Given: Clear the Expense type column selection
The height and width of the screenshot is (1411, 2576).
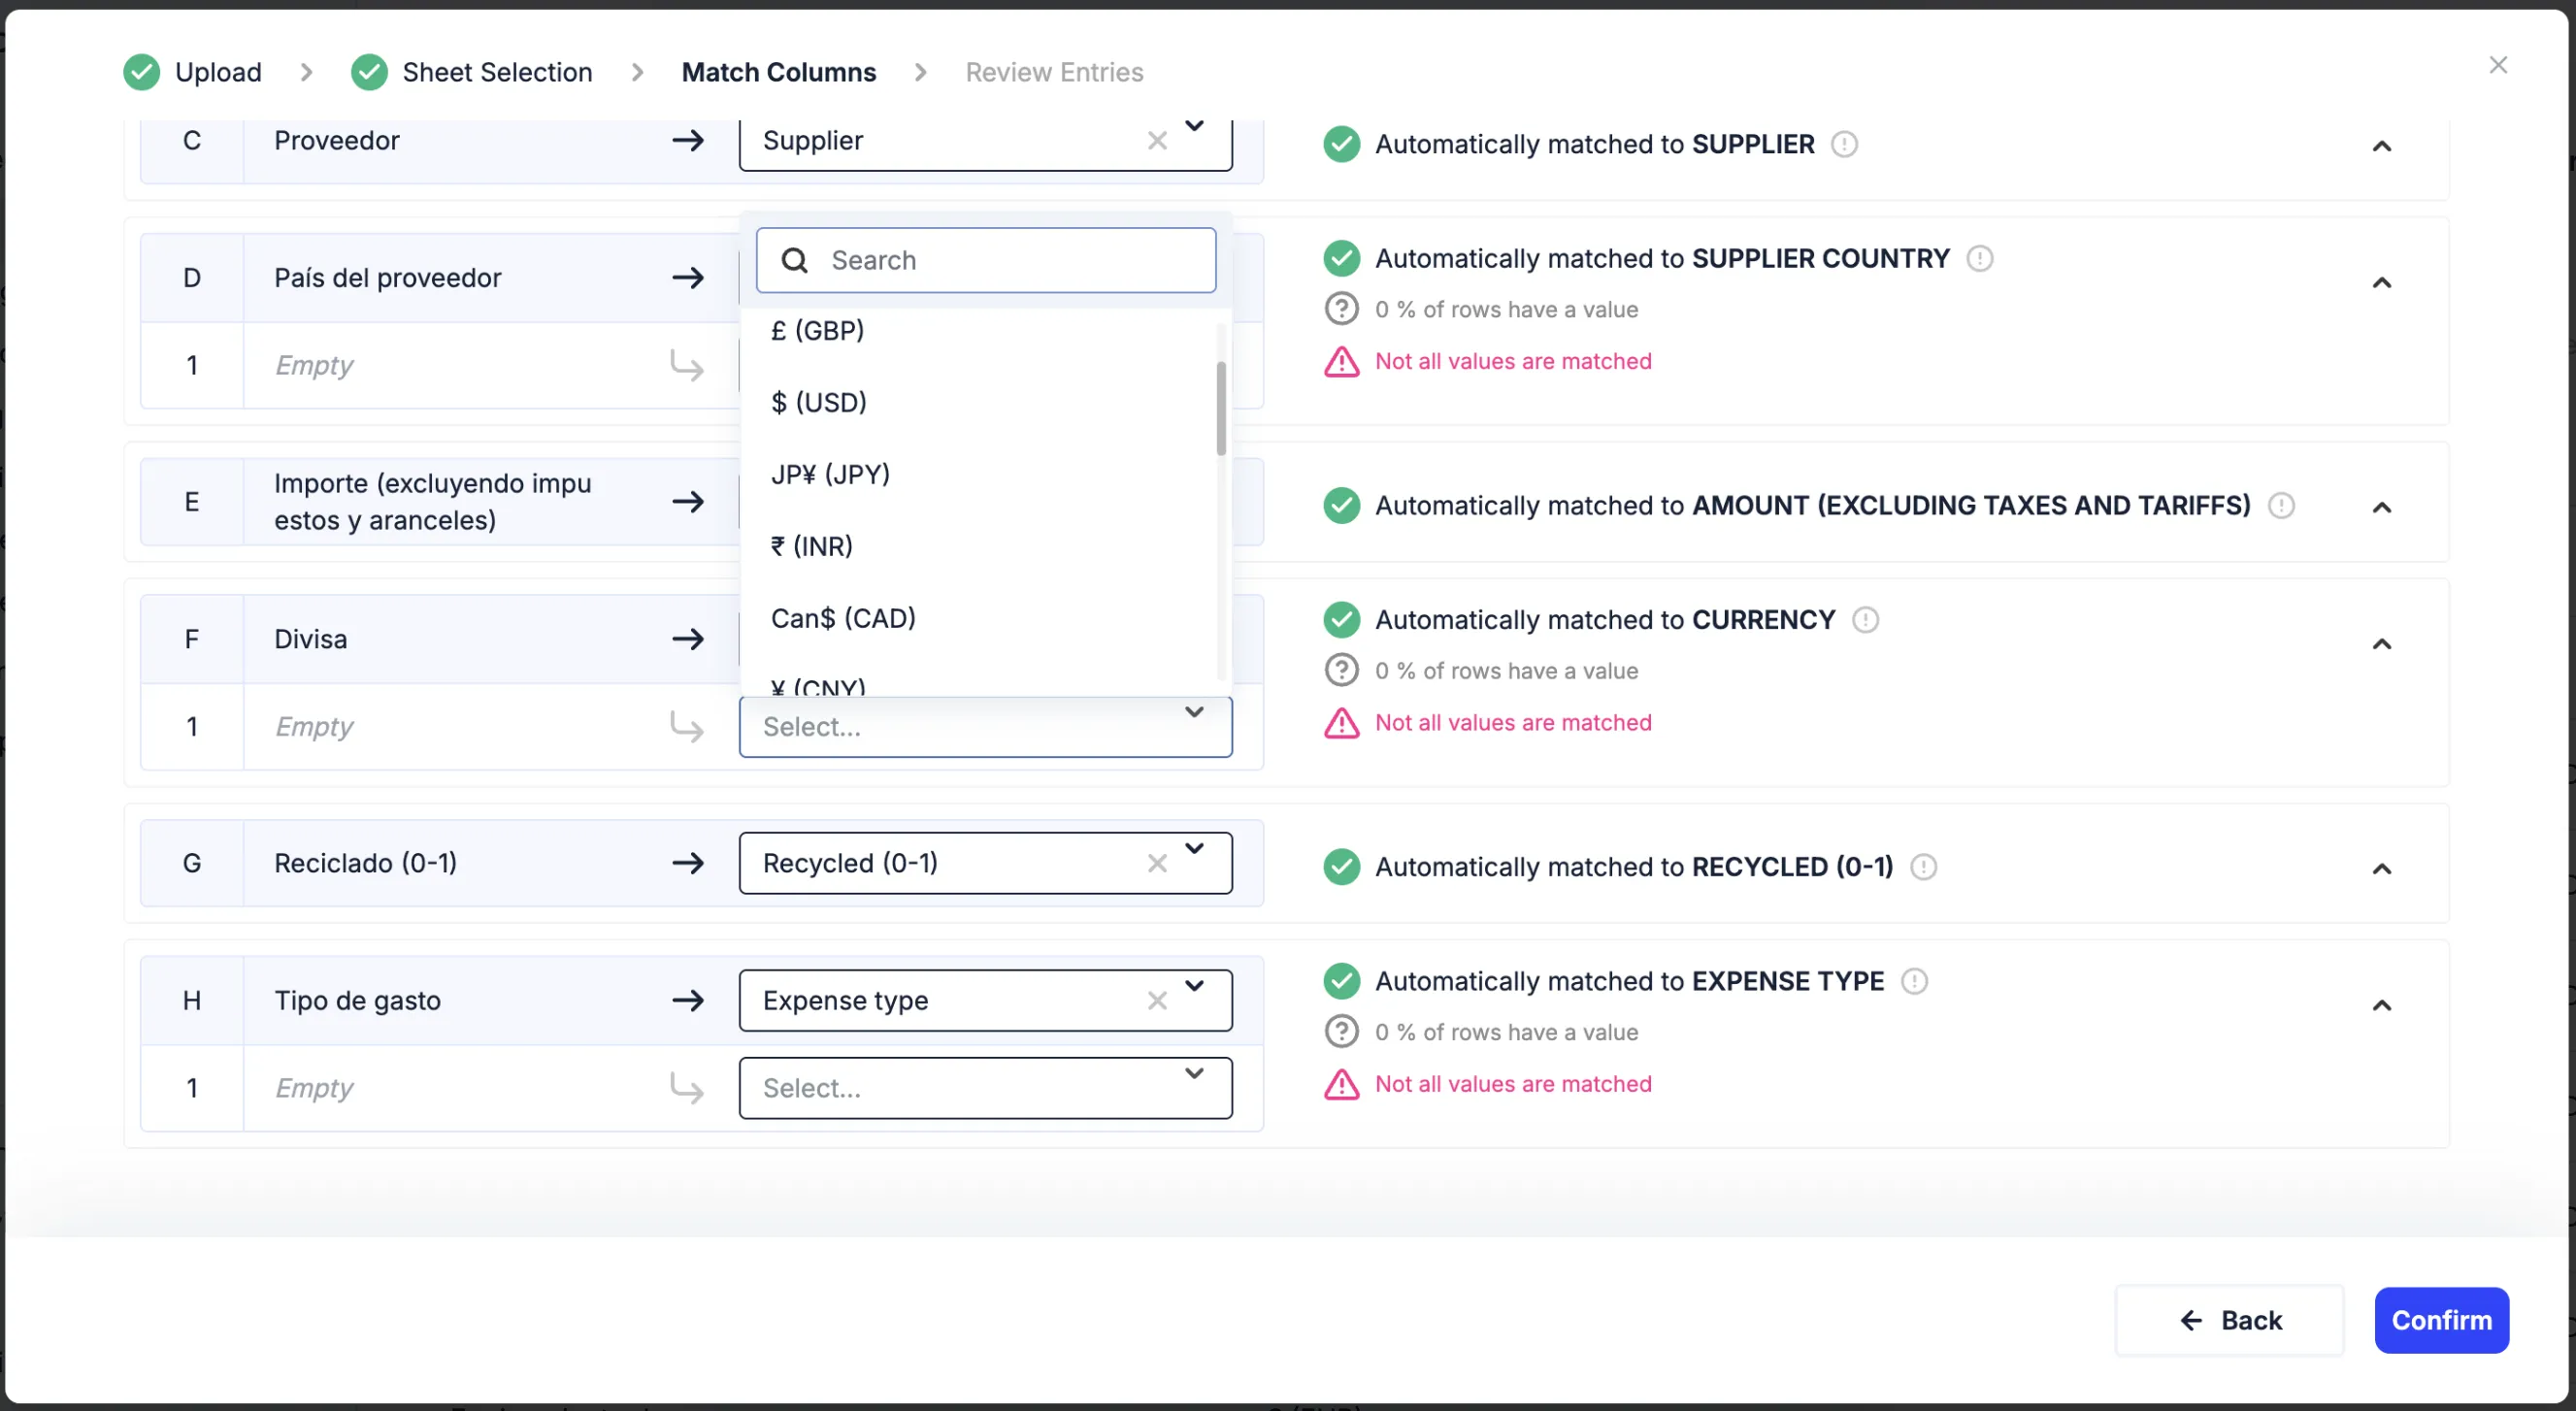Looking at the screenshot, I should coord(1157,1000).
